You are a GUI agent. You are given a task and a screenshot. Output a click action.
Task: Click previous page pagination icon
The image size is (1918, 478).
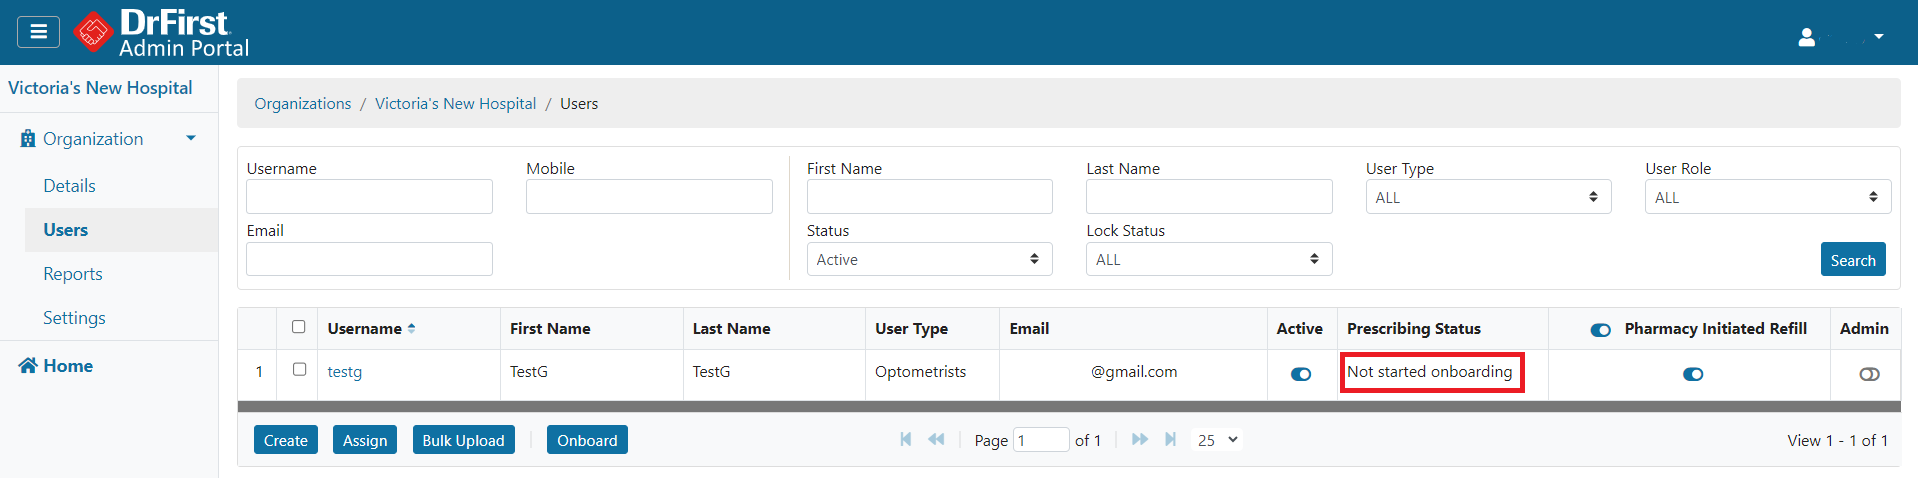(936, 439)
